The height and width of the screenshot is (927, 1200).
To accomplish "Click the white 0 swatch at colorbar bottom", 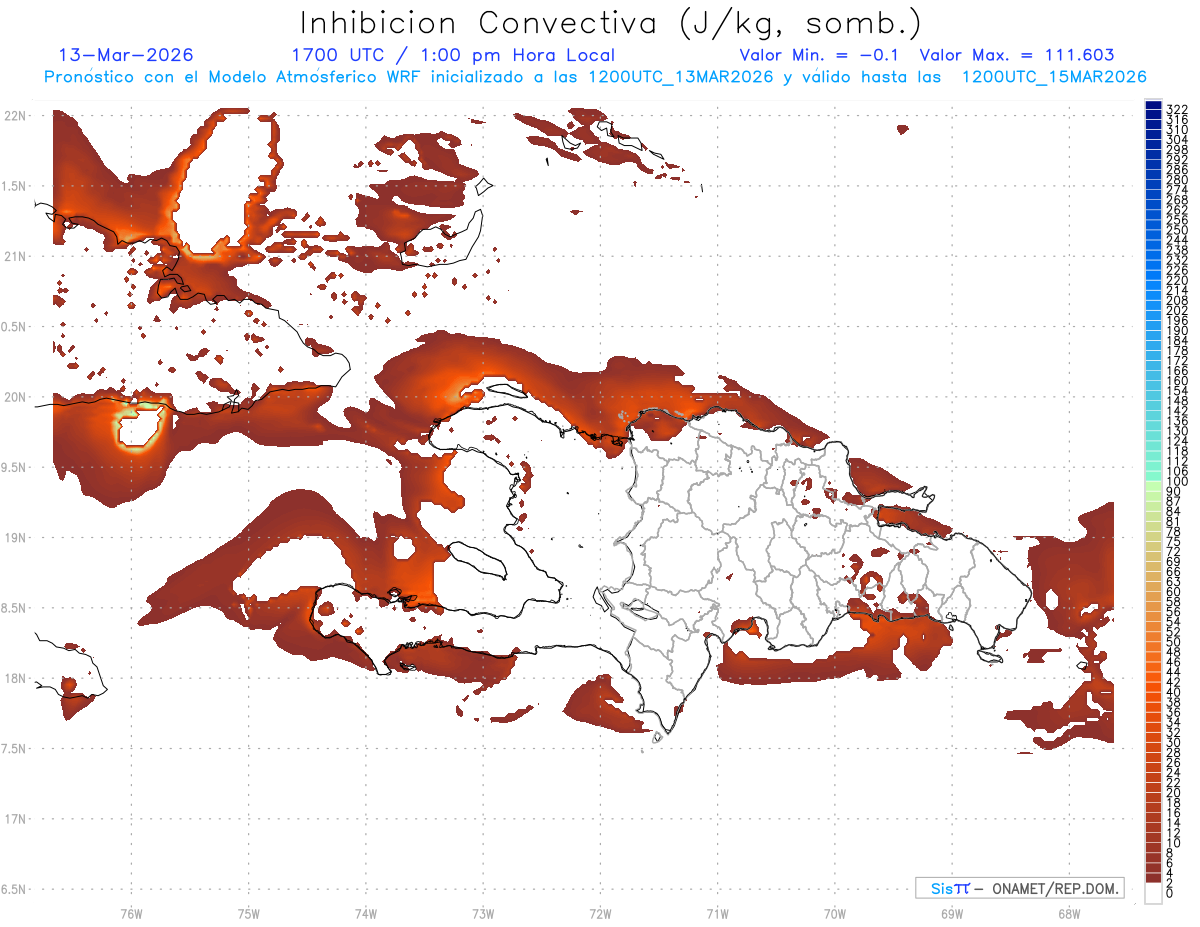I will tap(1153, 894).
